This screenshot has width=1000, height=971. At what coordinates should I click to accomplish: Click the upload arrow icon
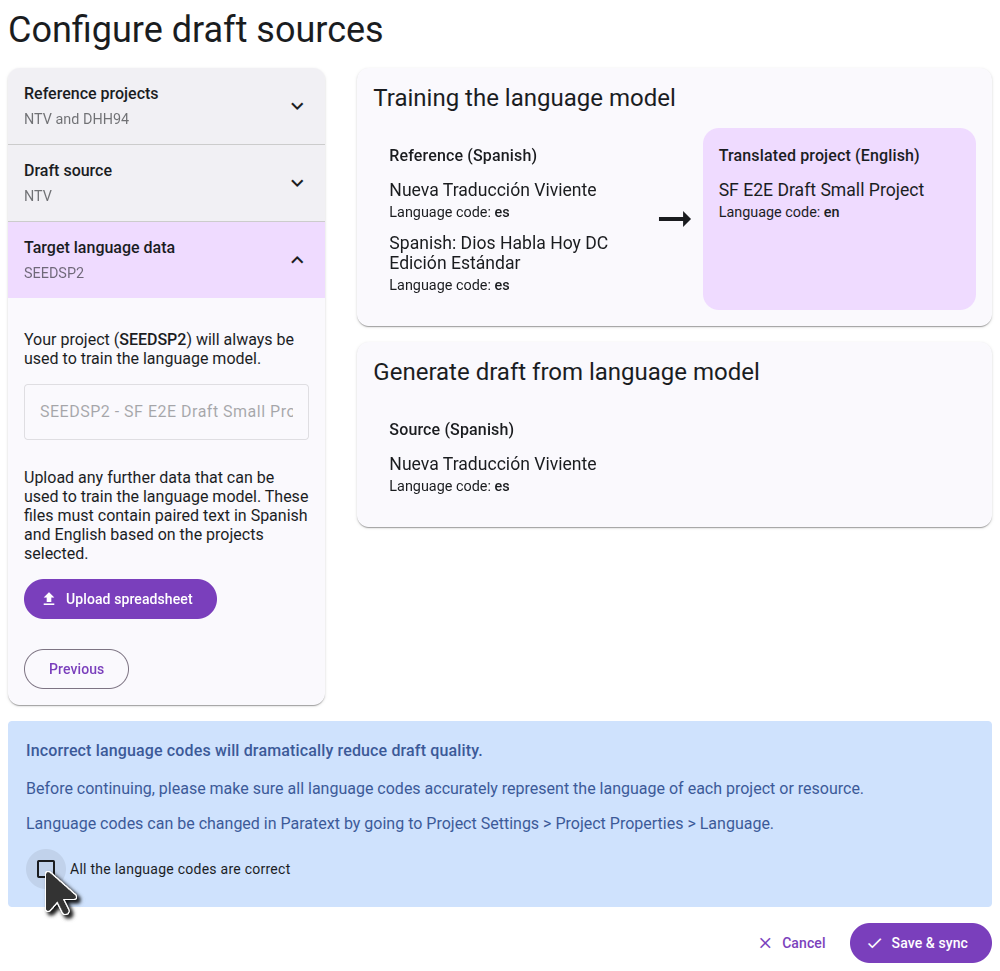coord(49,599)
